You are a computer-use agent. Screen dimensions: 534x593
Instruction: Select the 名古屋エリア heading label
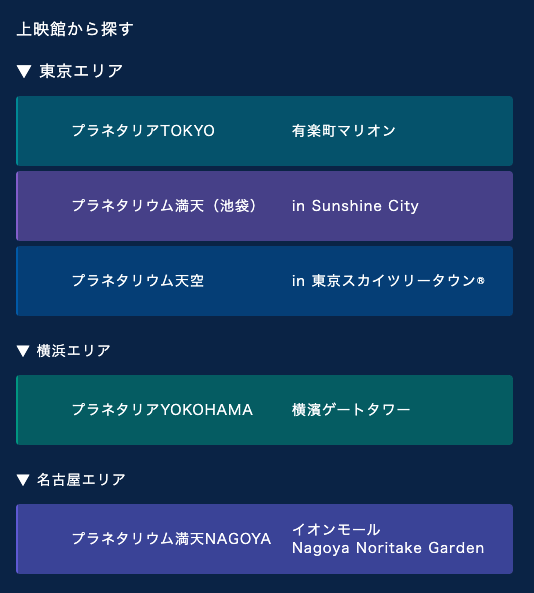coord(81,480)
